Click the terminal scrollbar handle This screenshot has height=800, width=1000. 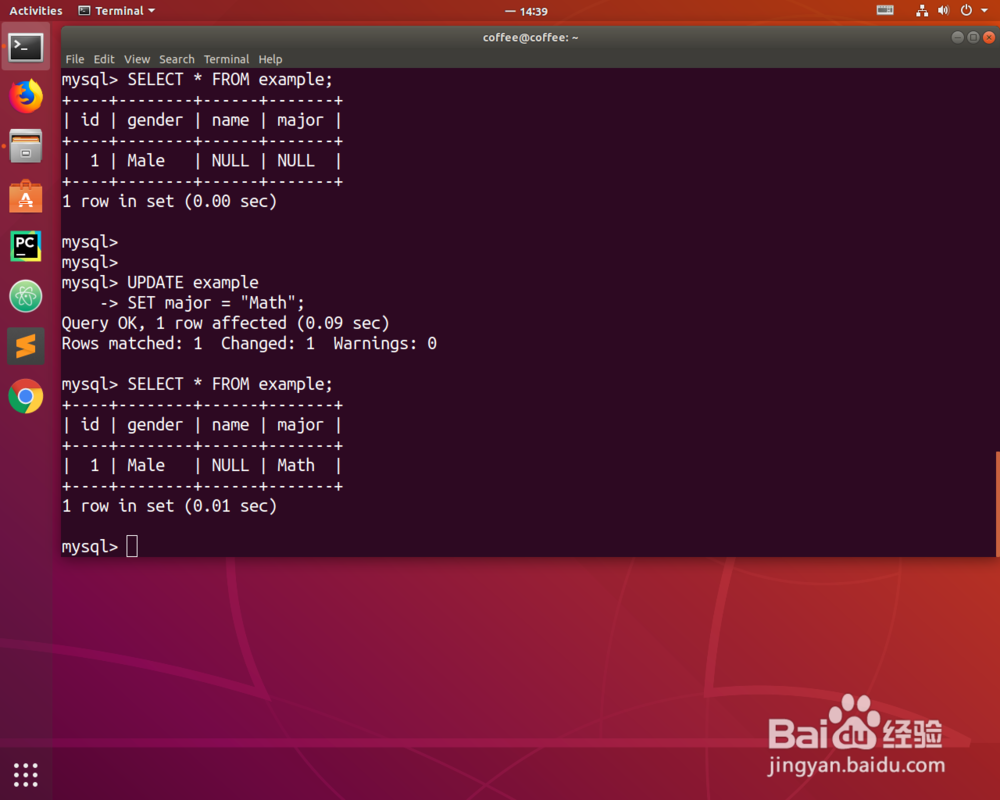[x=997, y=504]
